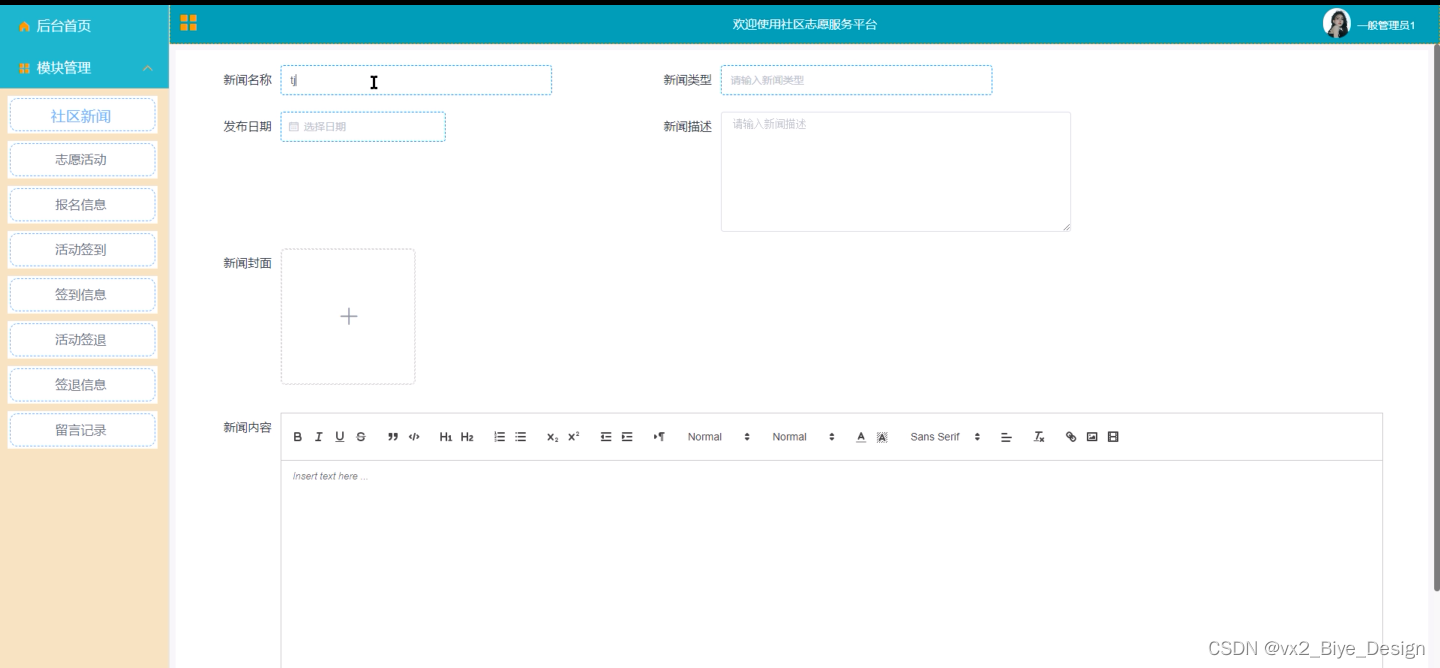The image size is (1440, 668).
Task: Open the 留言记录 module
Action: coord(82,430)
